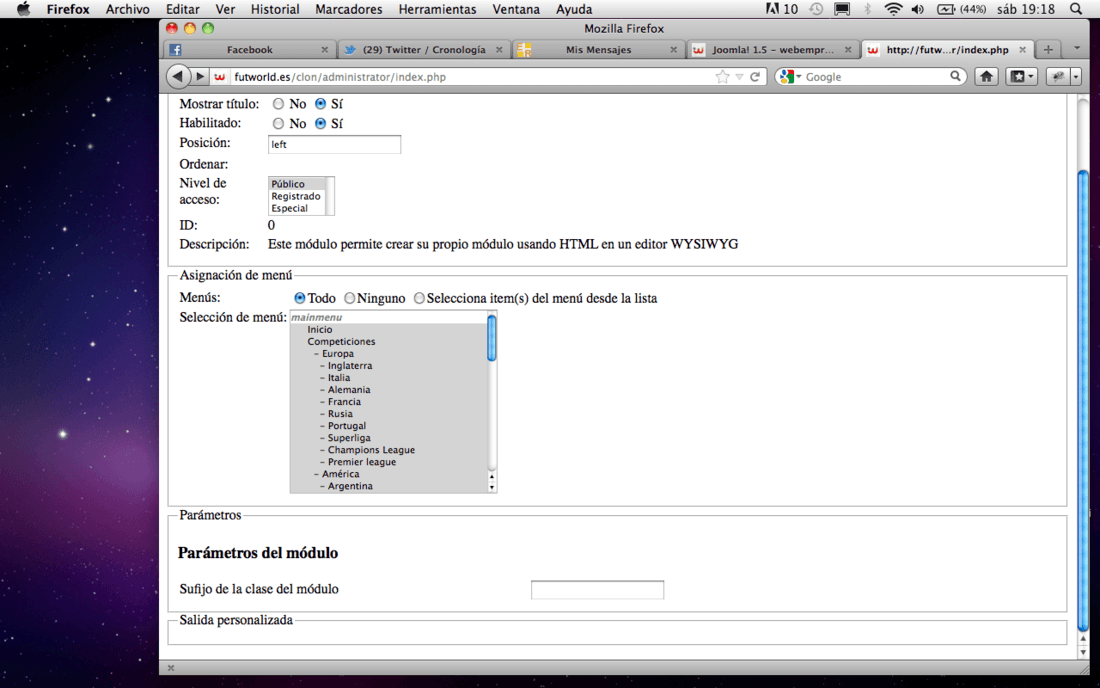The image size is (1100, 688).
Task: Go forward with the forward arrow button
Action: pyautogui.click(x=200, y=76)
